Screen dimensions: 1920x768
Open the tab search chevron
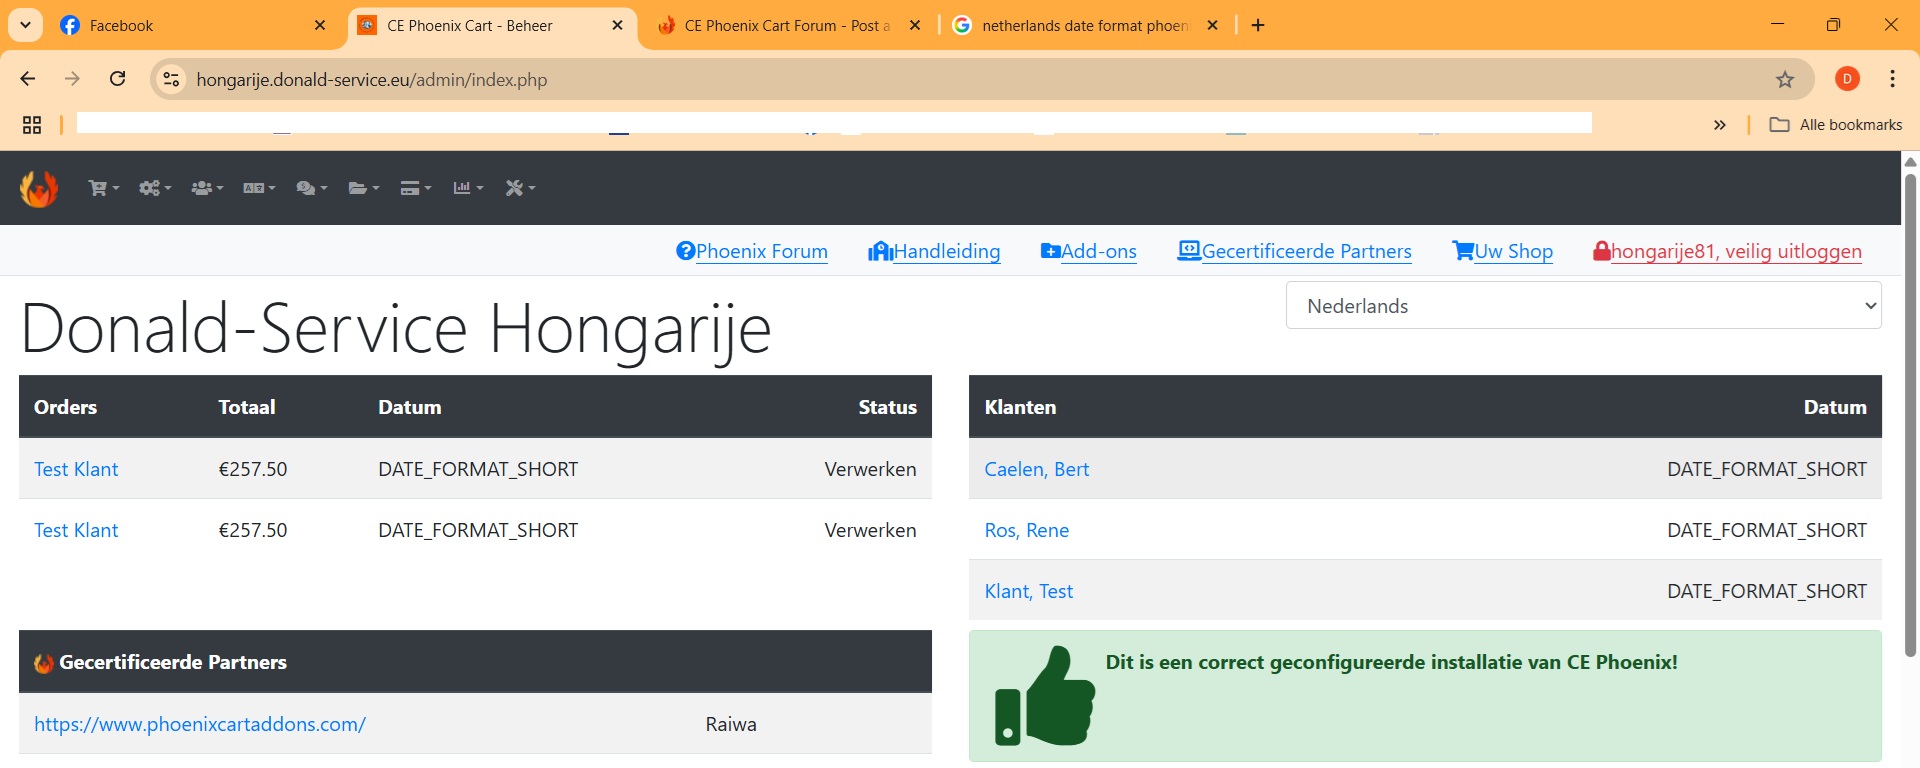[x=25, y=25]
